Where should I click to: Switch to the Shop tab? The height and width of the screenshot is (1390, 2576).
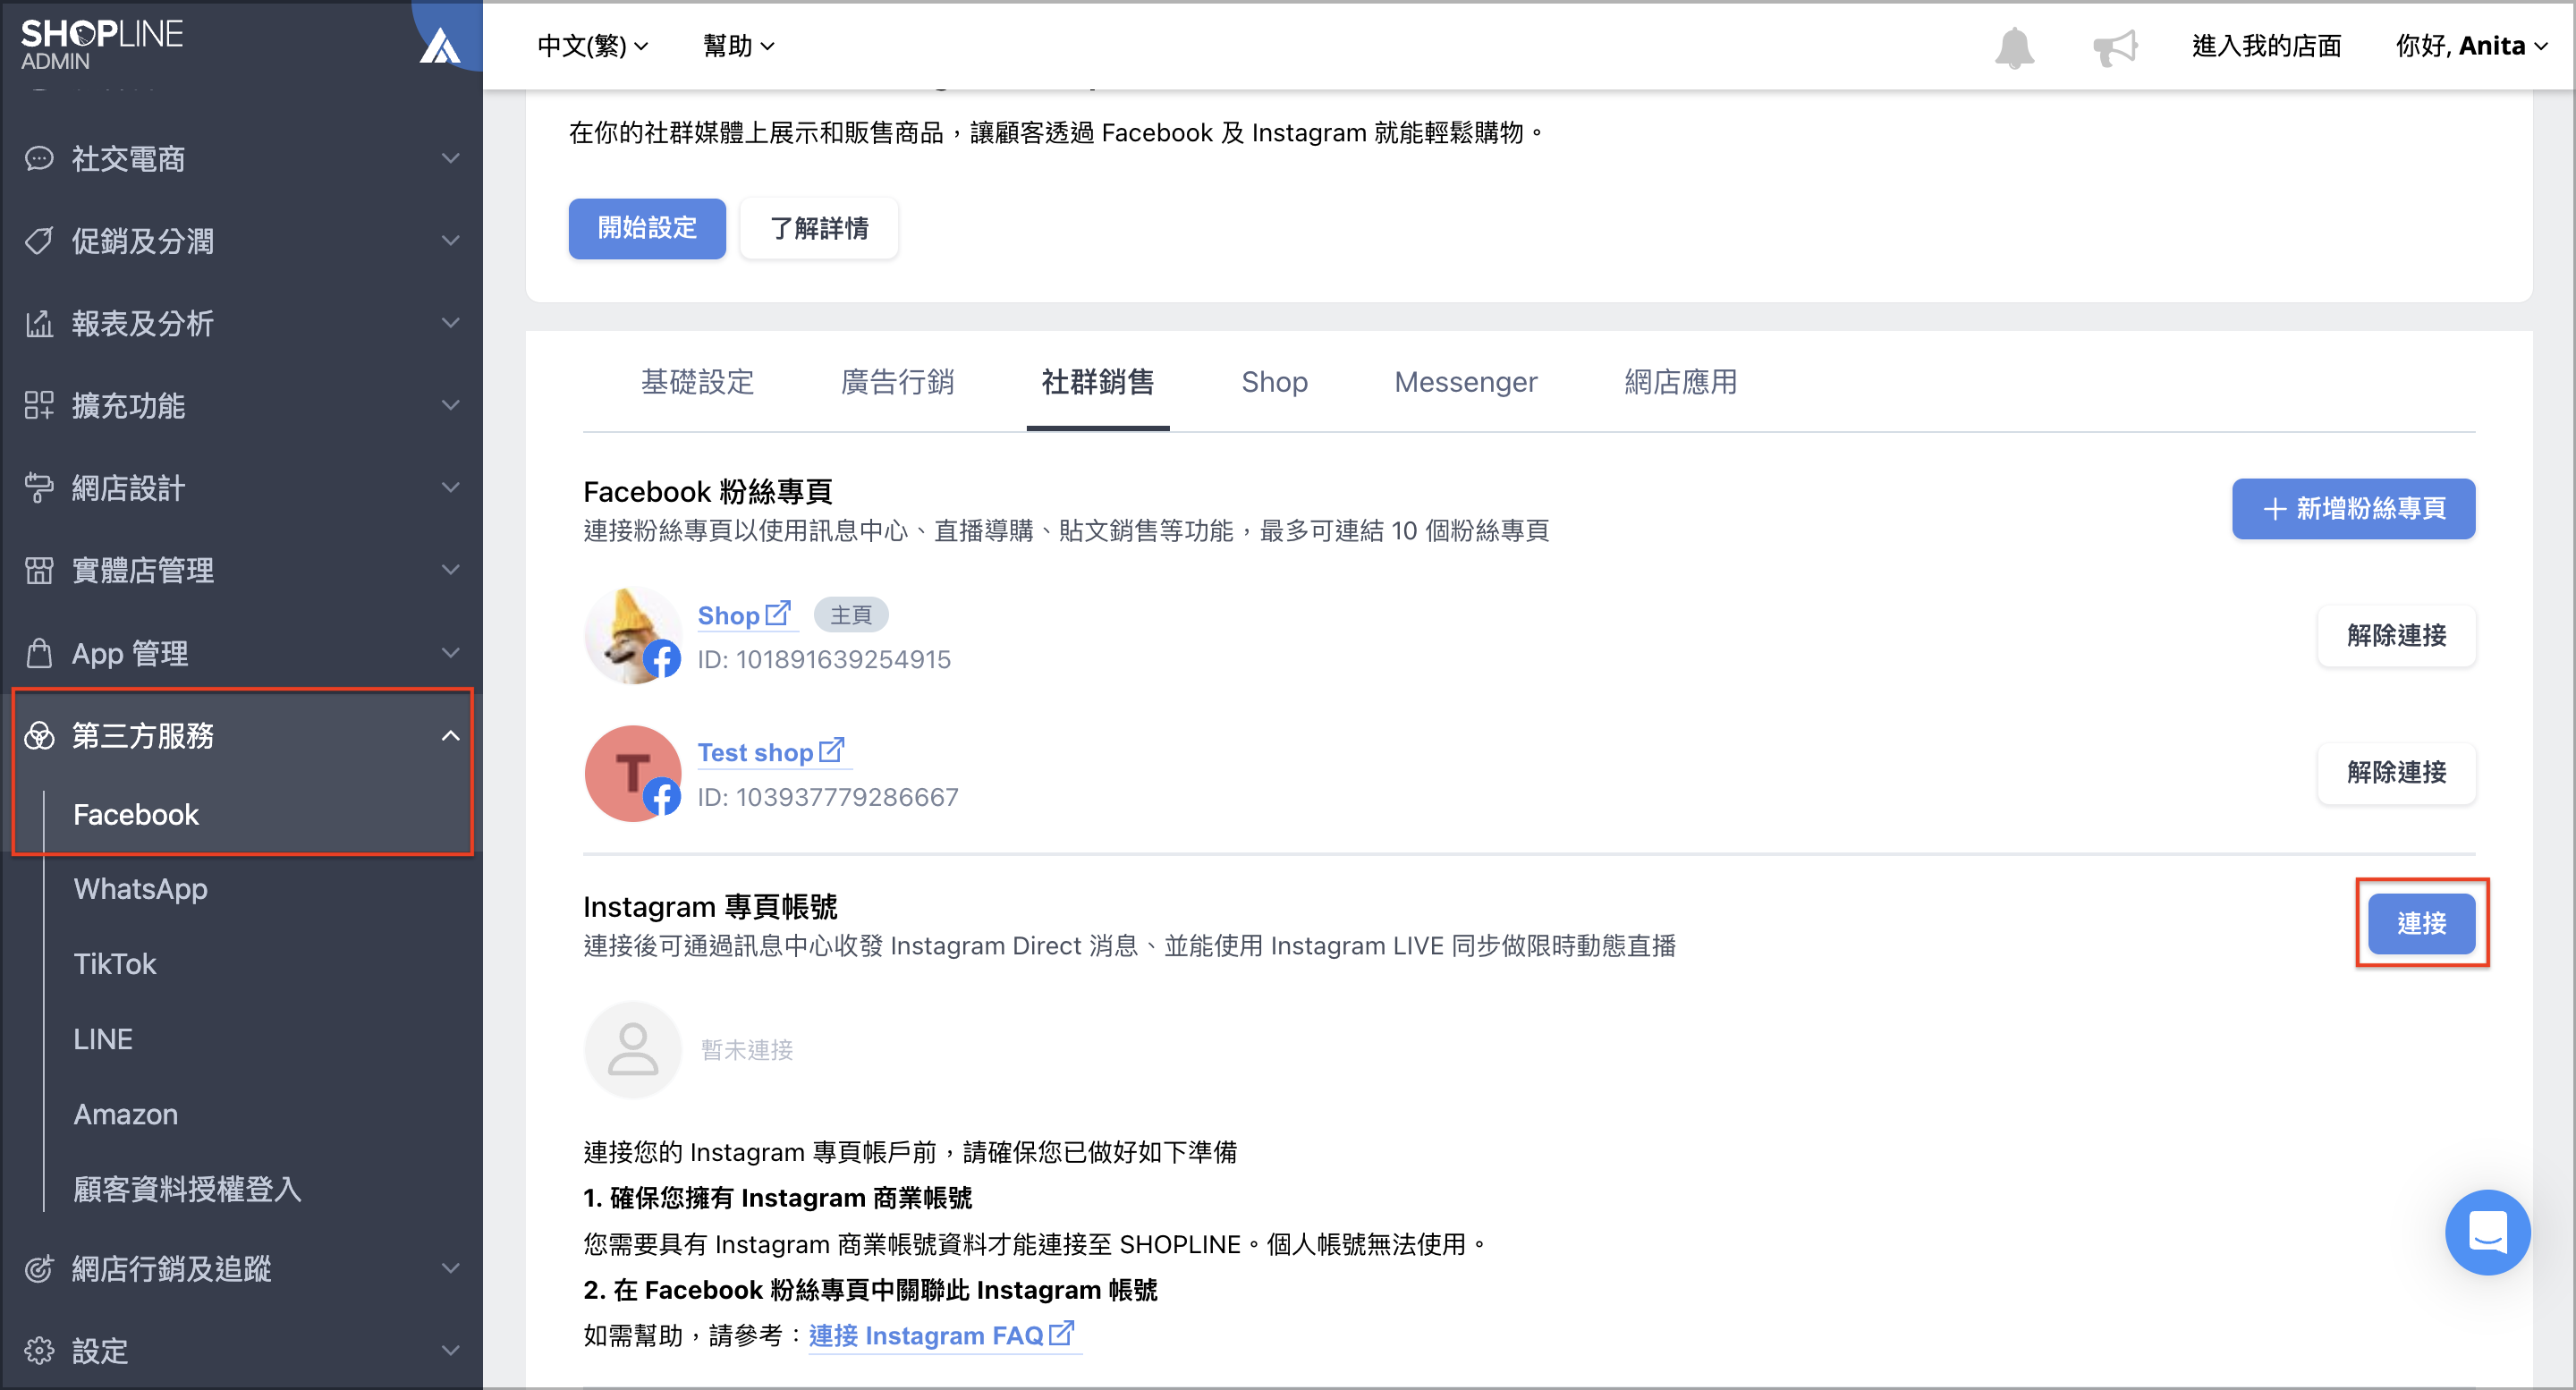click(1274, 382)
